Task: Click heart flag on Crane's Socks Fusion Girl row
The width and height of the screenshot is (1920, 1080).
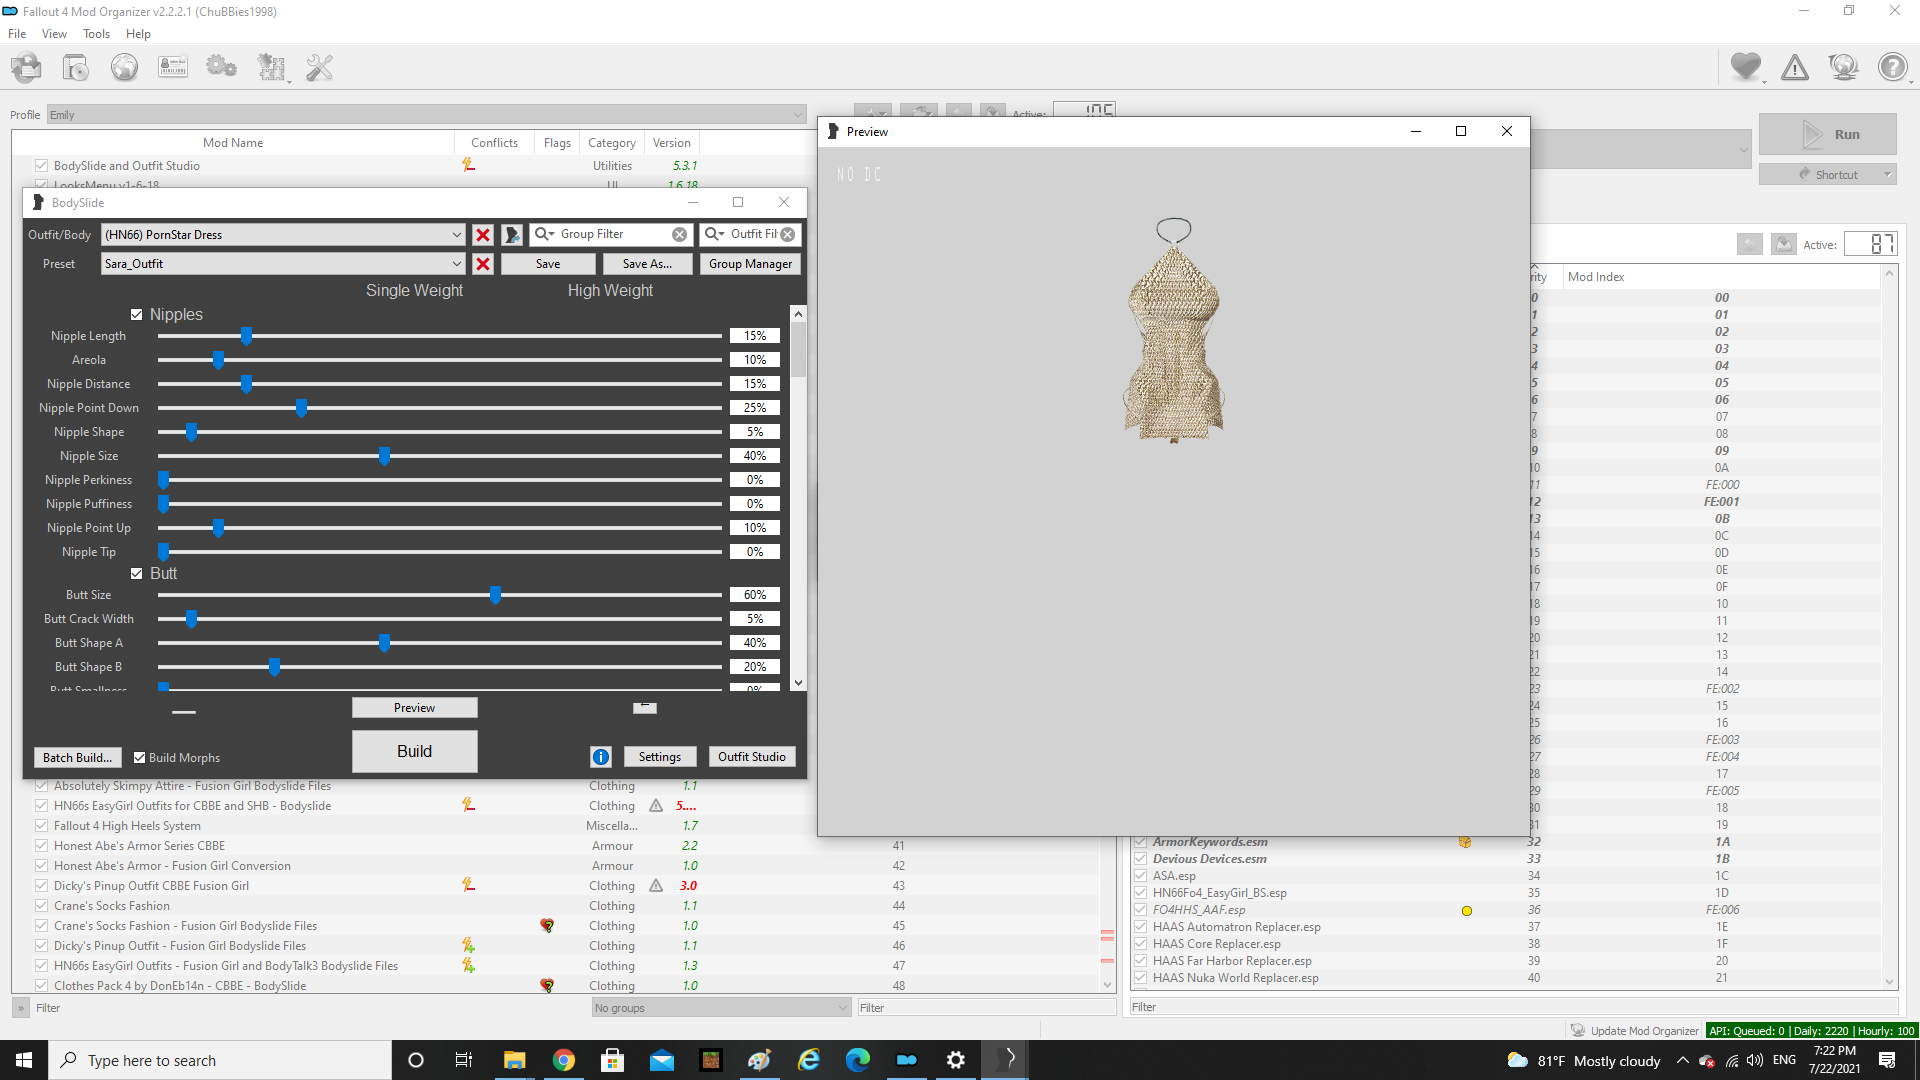Action: [547, 926]
